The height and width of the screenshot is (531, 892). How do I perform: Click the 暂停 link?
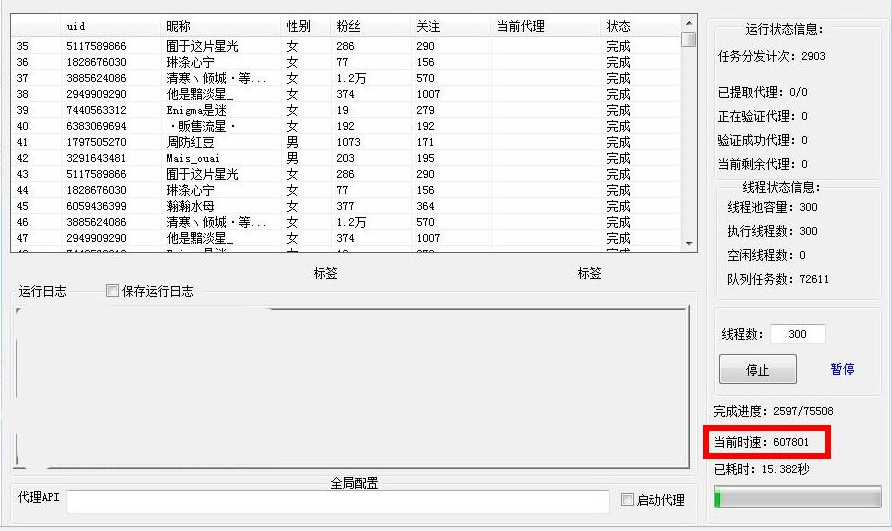(842, 369)
